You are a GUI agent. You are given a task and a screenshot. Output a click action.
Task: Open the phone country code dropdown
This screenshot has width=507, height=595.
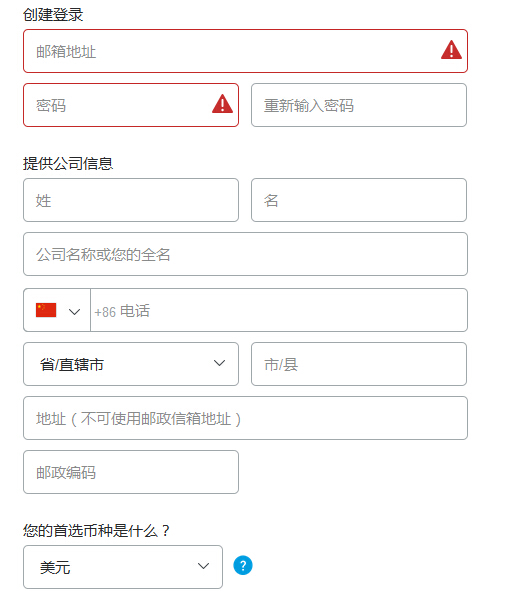pos(57,310)
